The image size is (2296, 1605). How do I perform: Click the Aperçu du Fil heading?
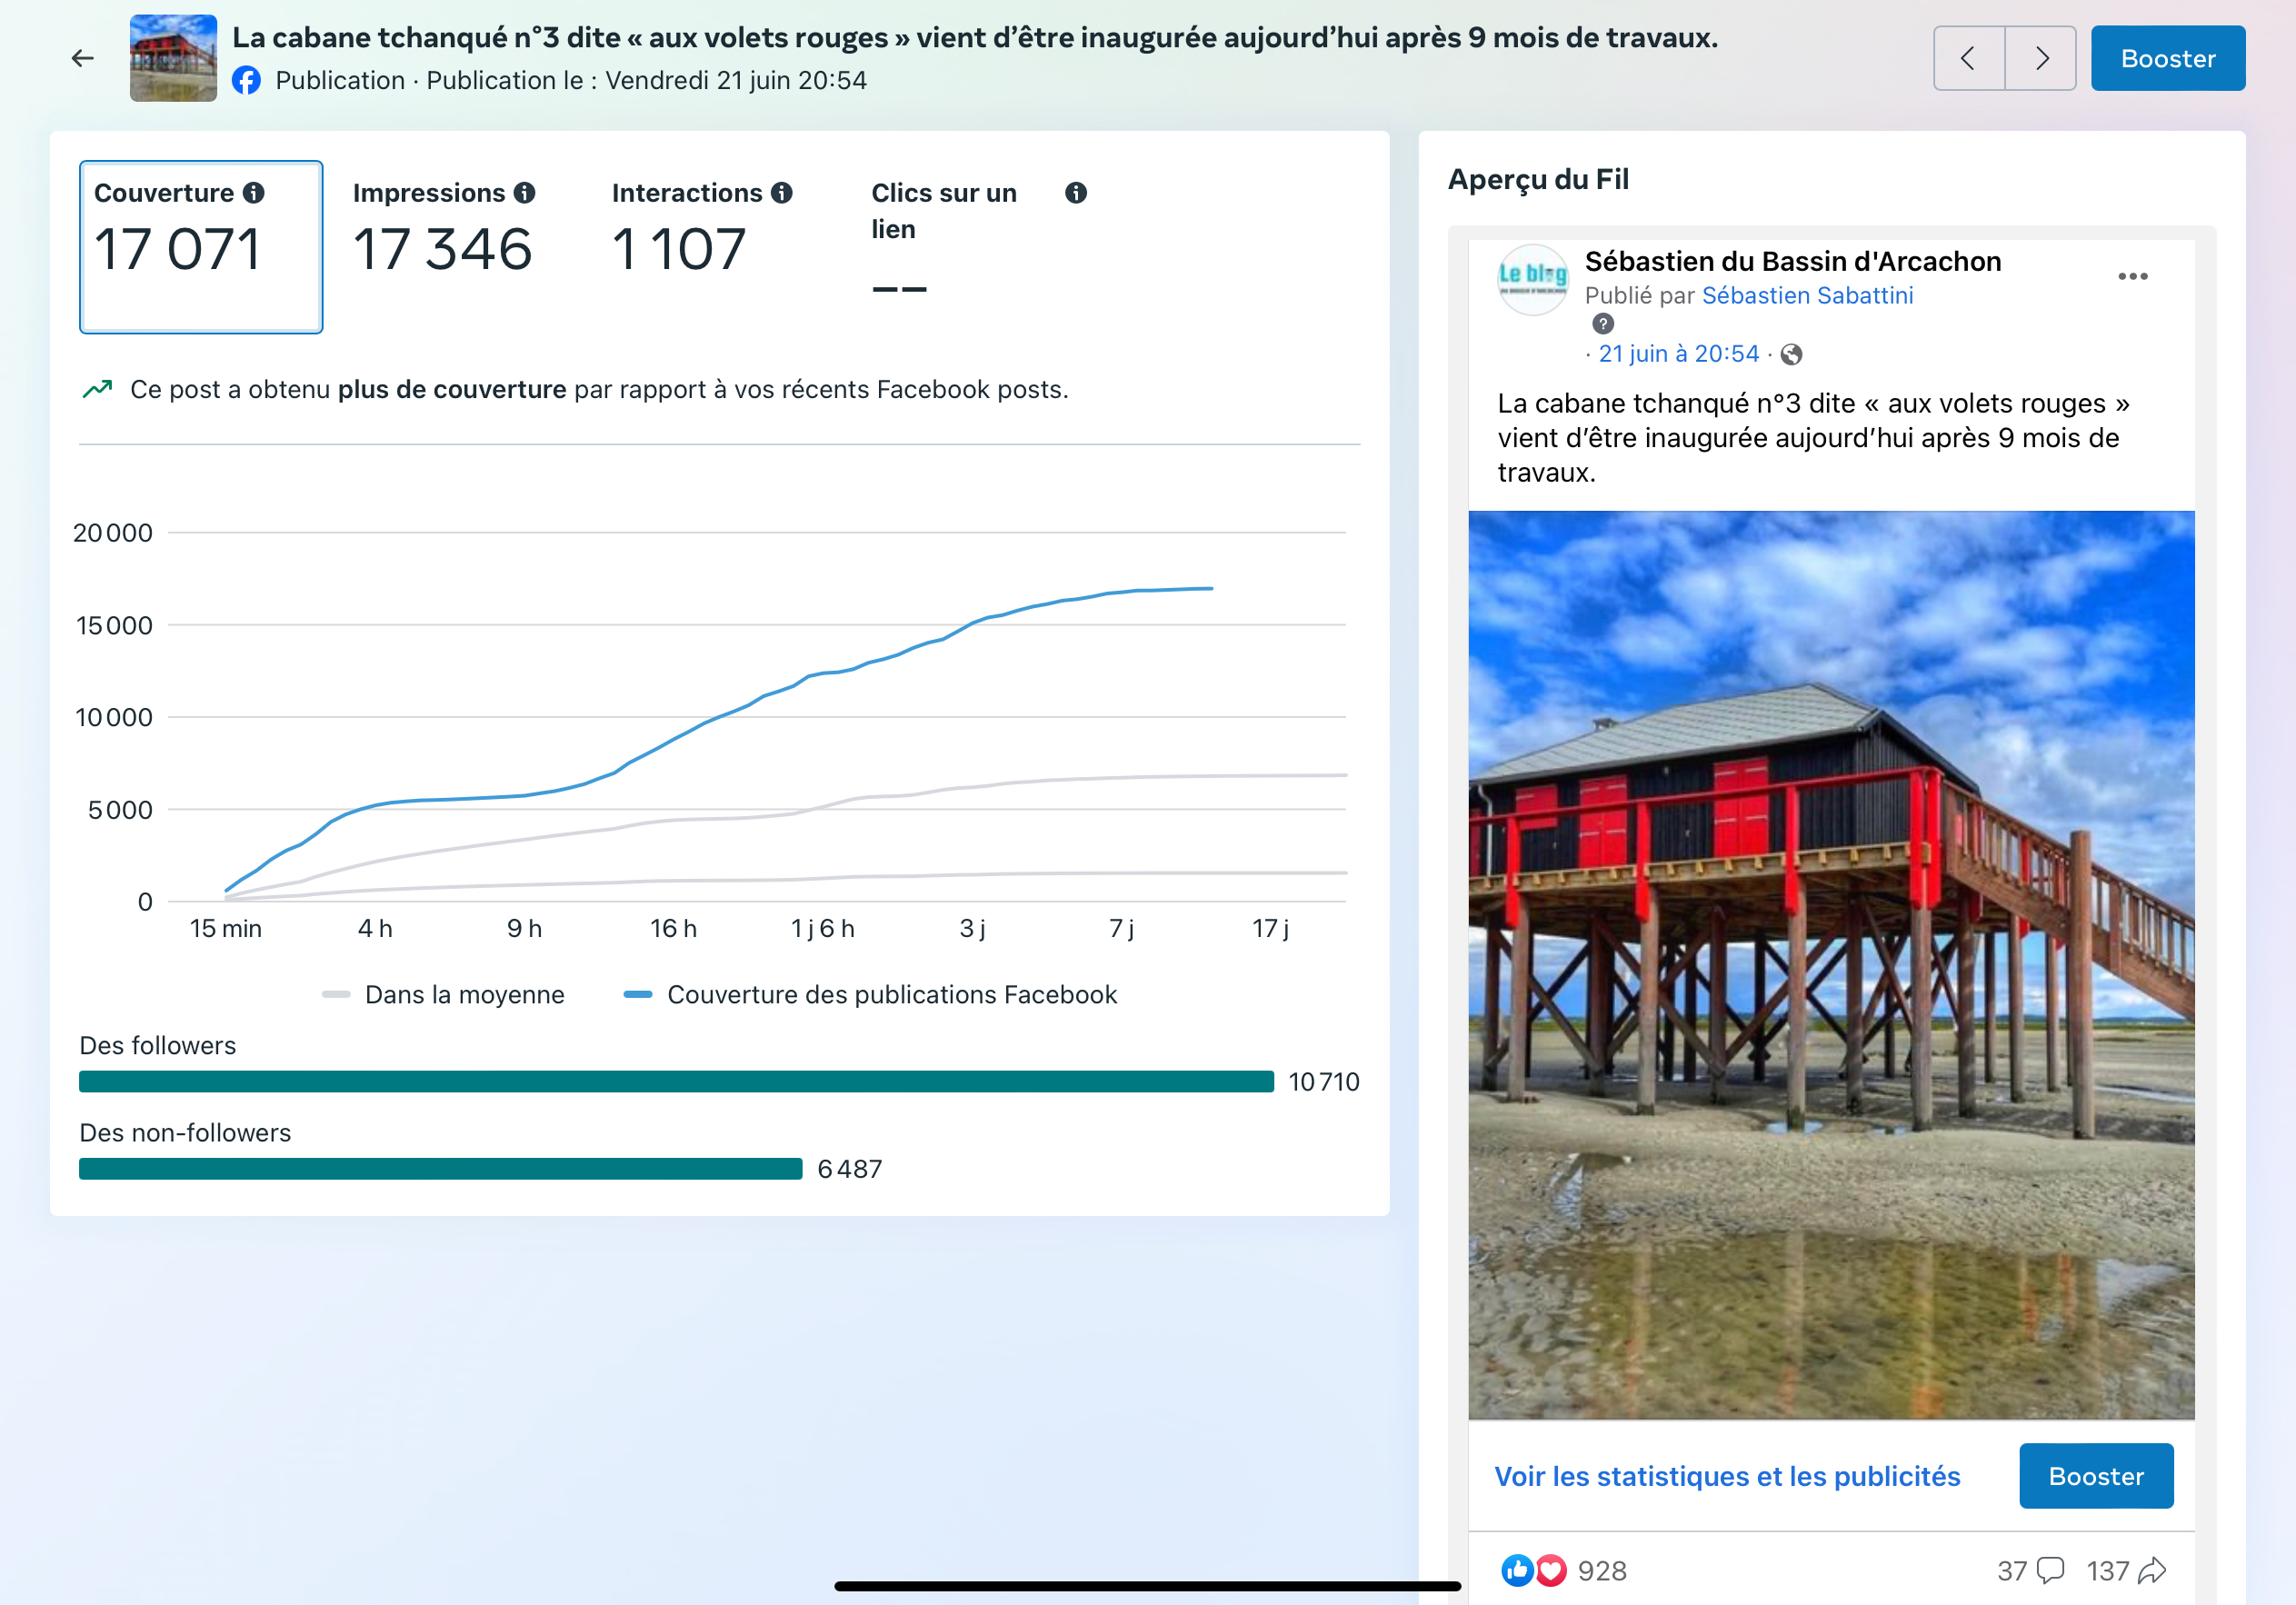pyautogui.click(x=1538, y=179)
